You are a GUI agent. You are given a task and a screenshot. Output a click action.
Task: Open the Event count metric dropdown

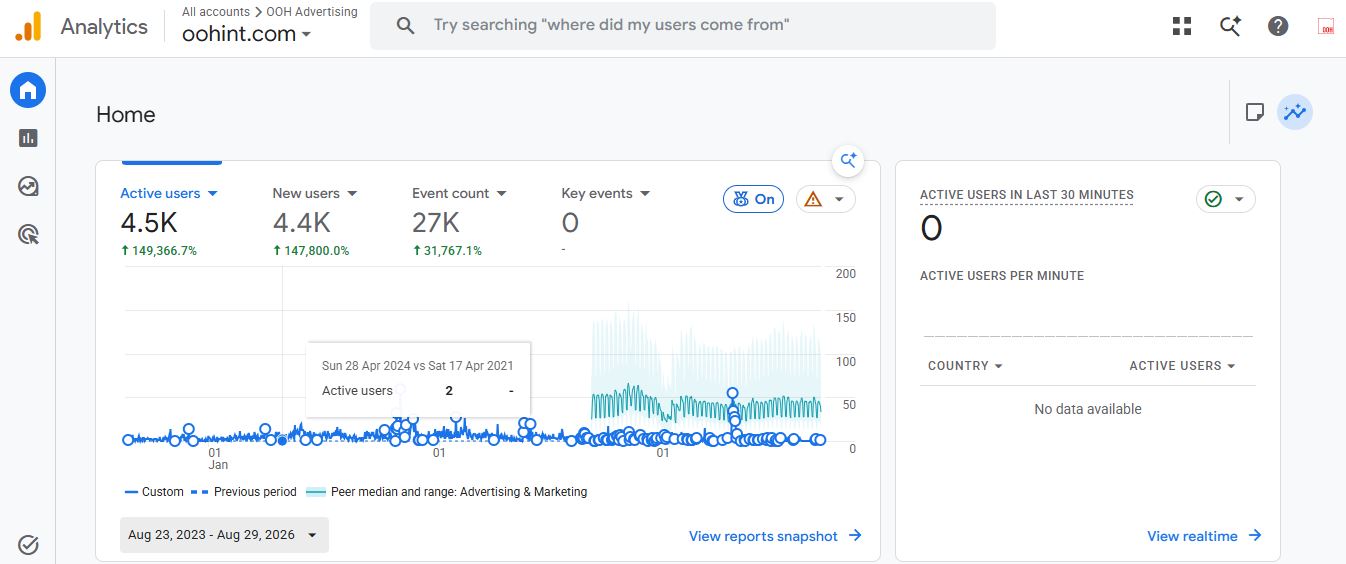459,193
